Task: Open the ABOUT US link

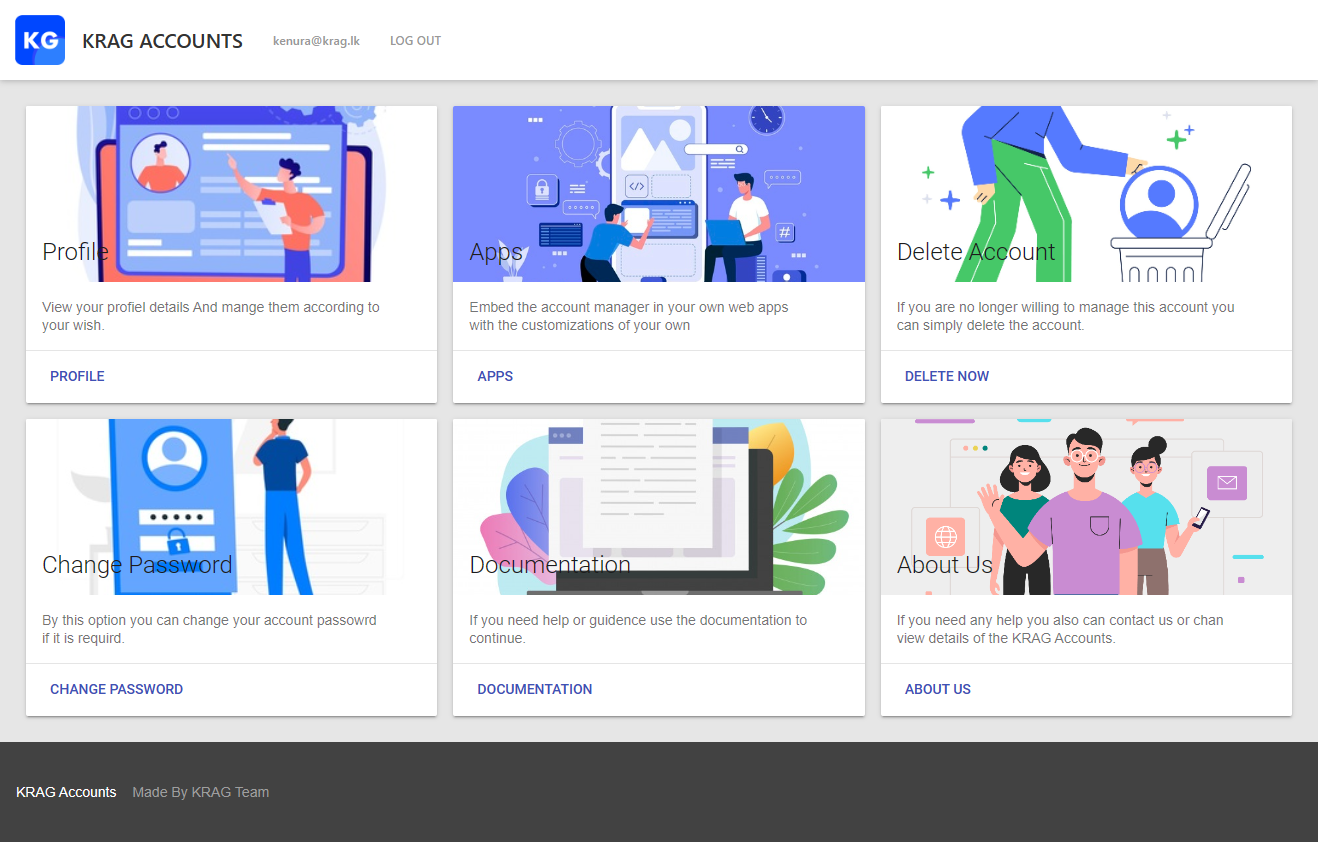Action: [x=937, y=689]
